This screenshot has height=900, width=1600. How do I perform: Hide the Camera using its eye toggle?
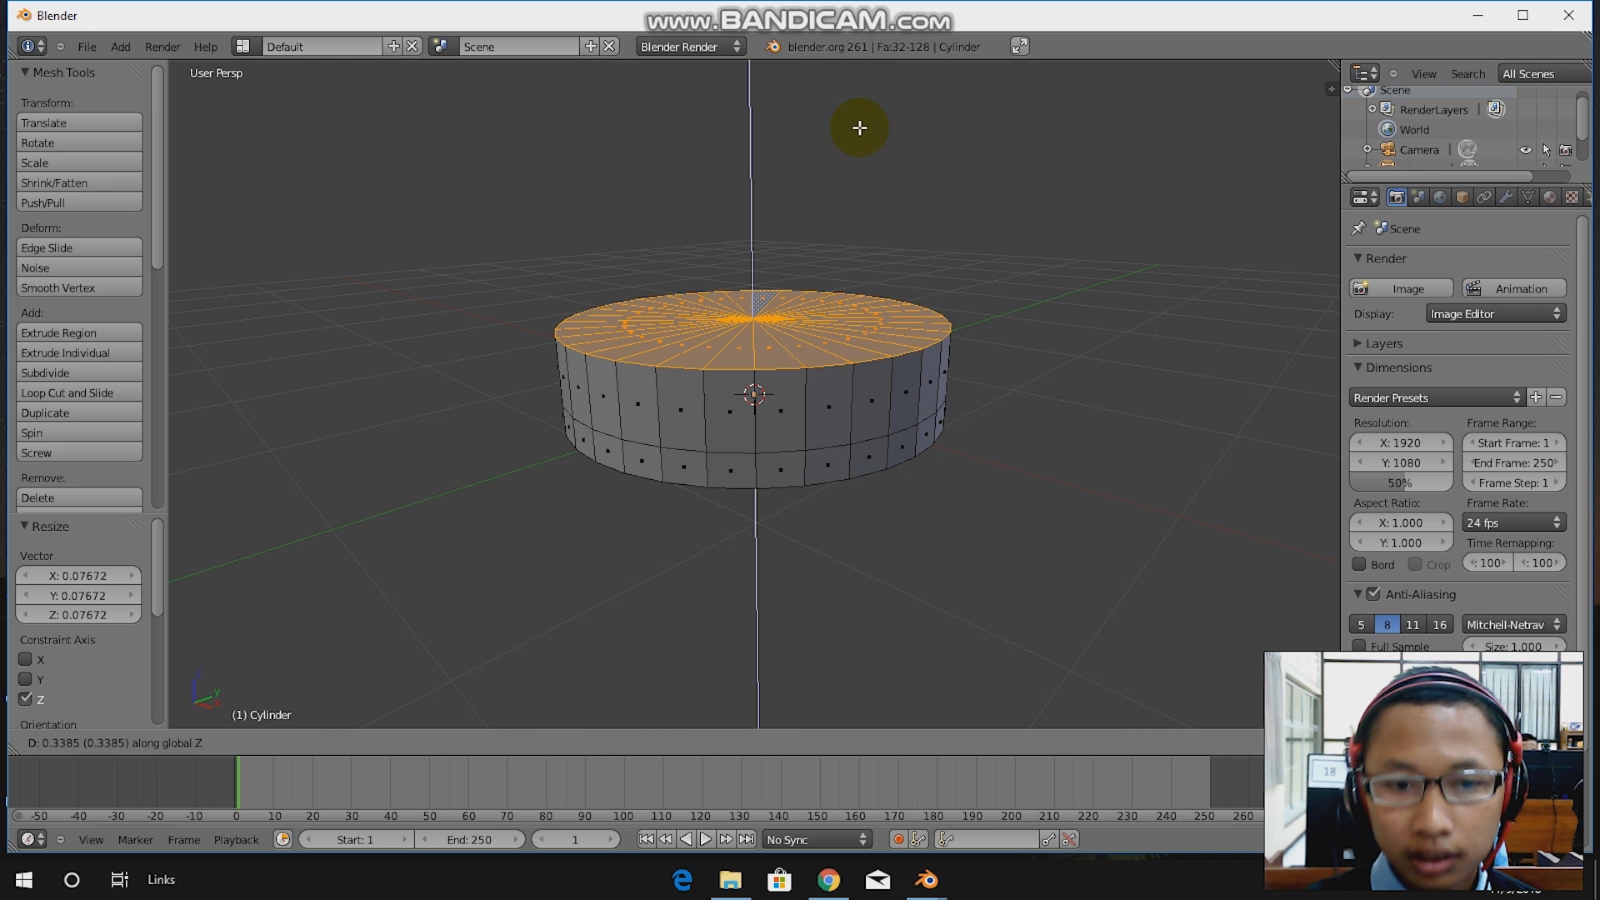pos(1526,149)
